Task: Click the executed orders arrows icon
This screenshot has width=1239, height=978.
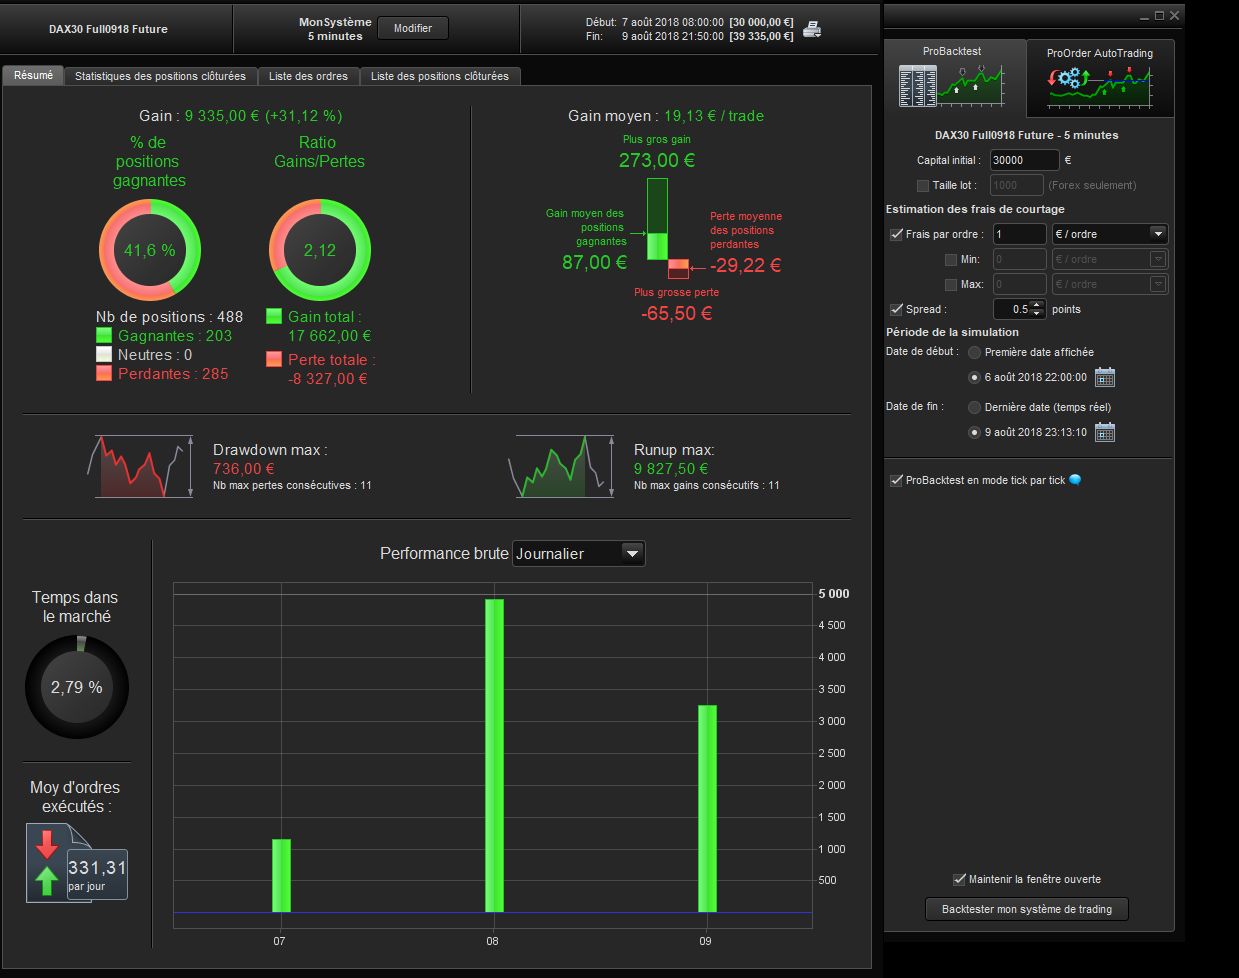Action: [x=47, y=863]
